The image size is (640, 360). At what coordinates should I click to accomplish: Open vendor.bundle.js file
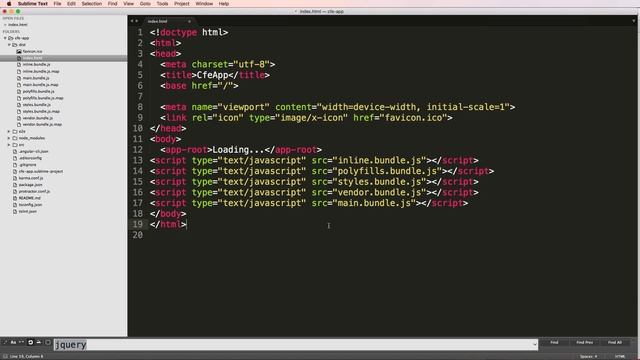38,118
